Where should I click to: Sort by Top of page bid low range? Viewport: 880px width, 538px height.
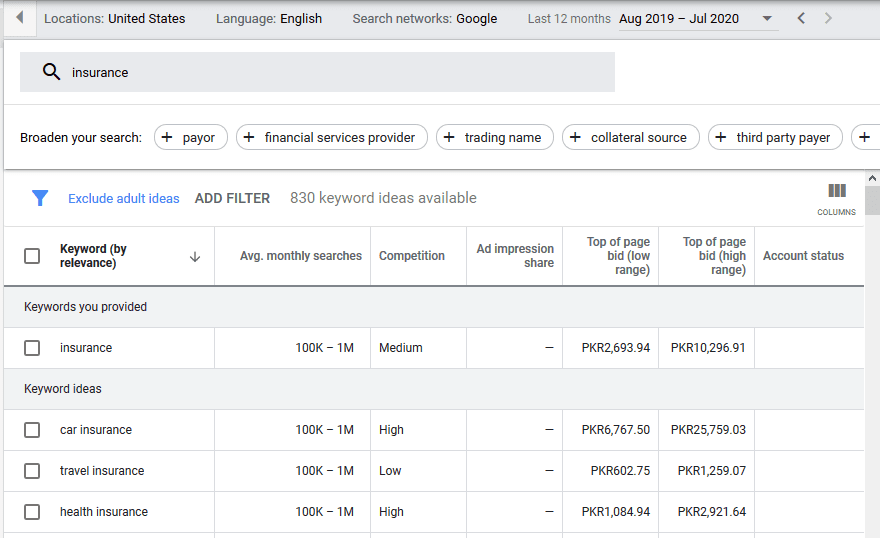[x=618, y=256]
